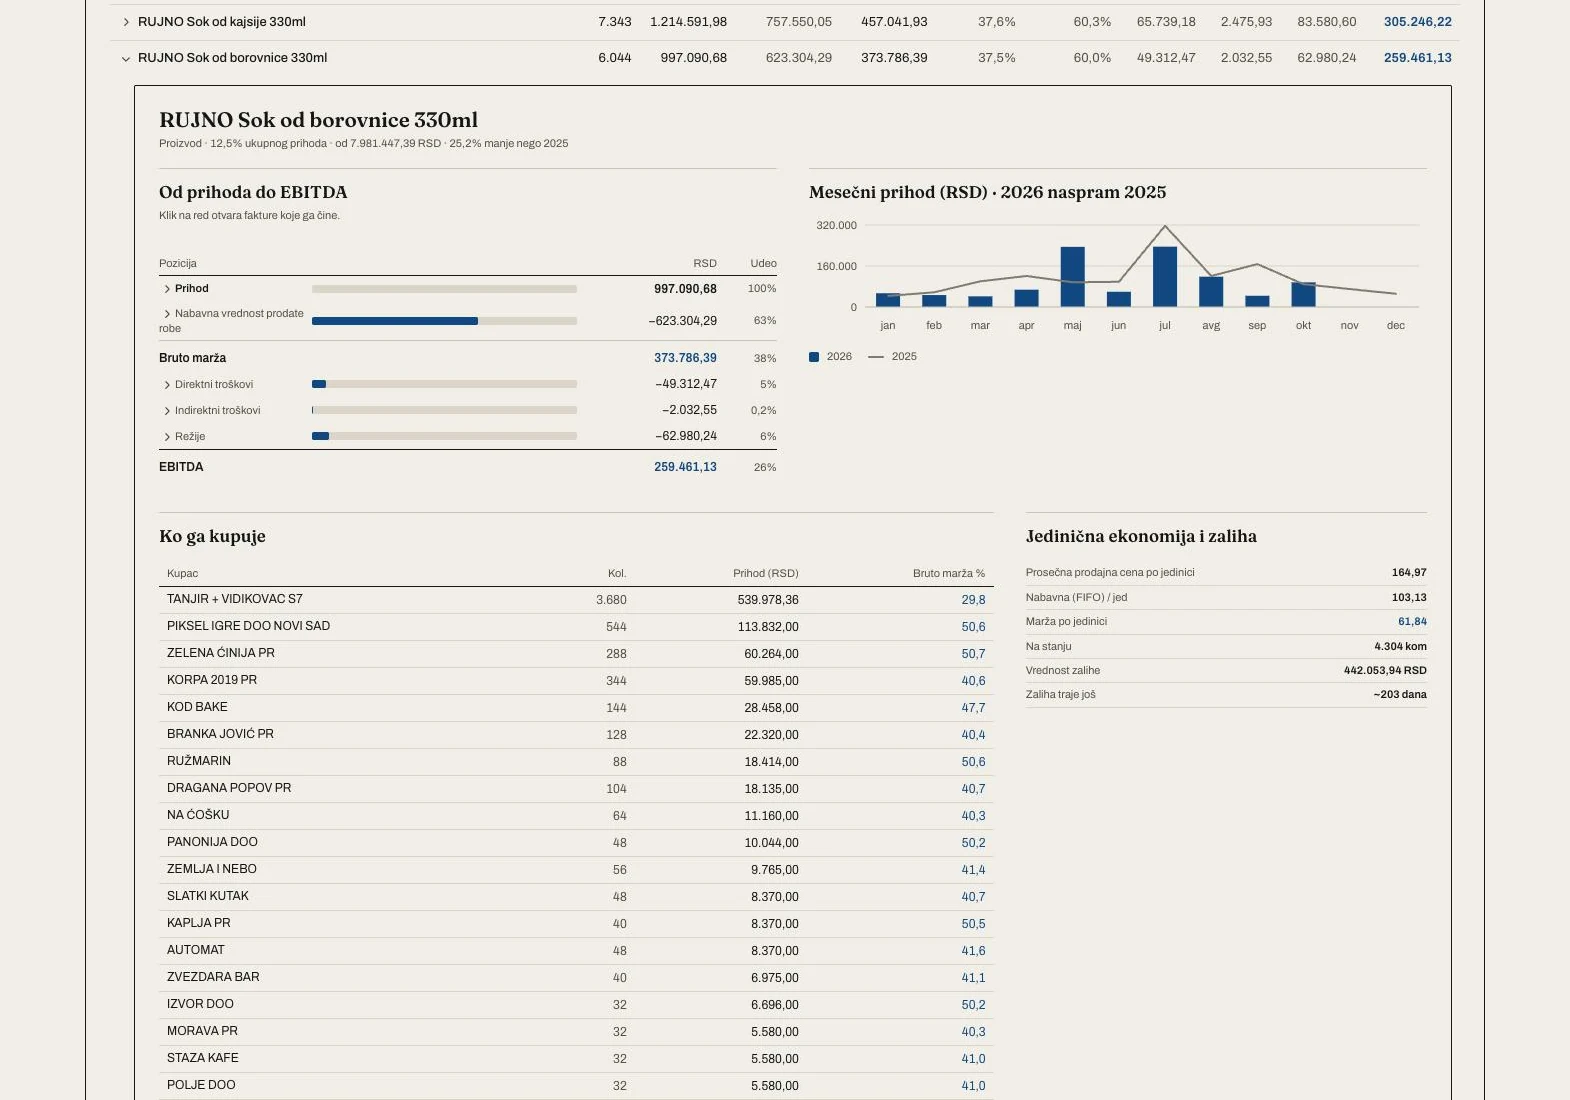
Task: Click the 2025 legend line marker
Action: click(876, 357)
